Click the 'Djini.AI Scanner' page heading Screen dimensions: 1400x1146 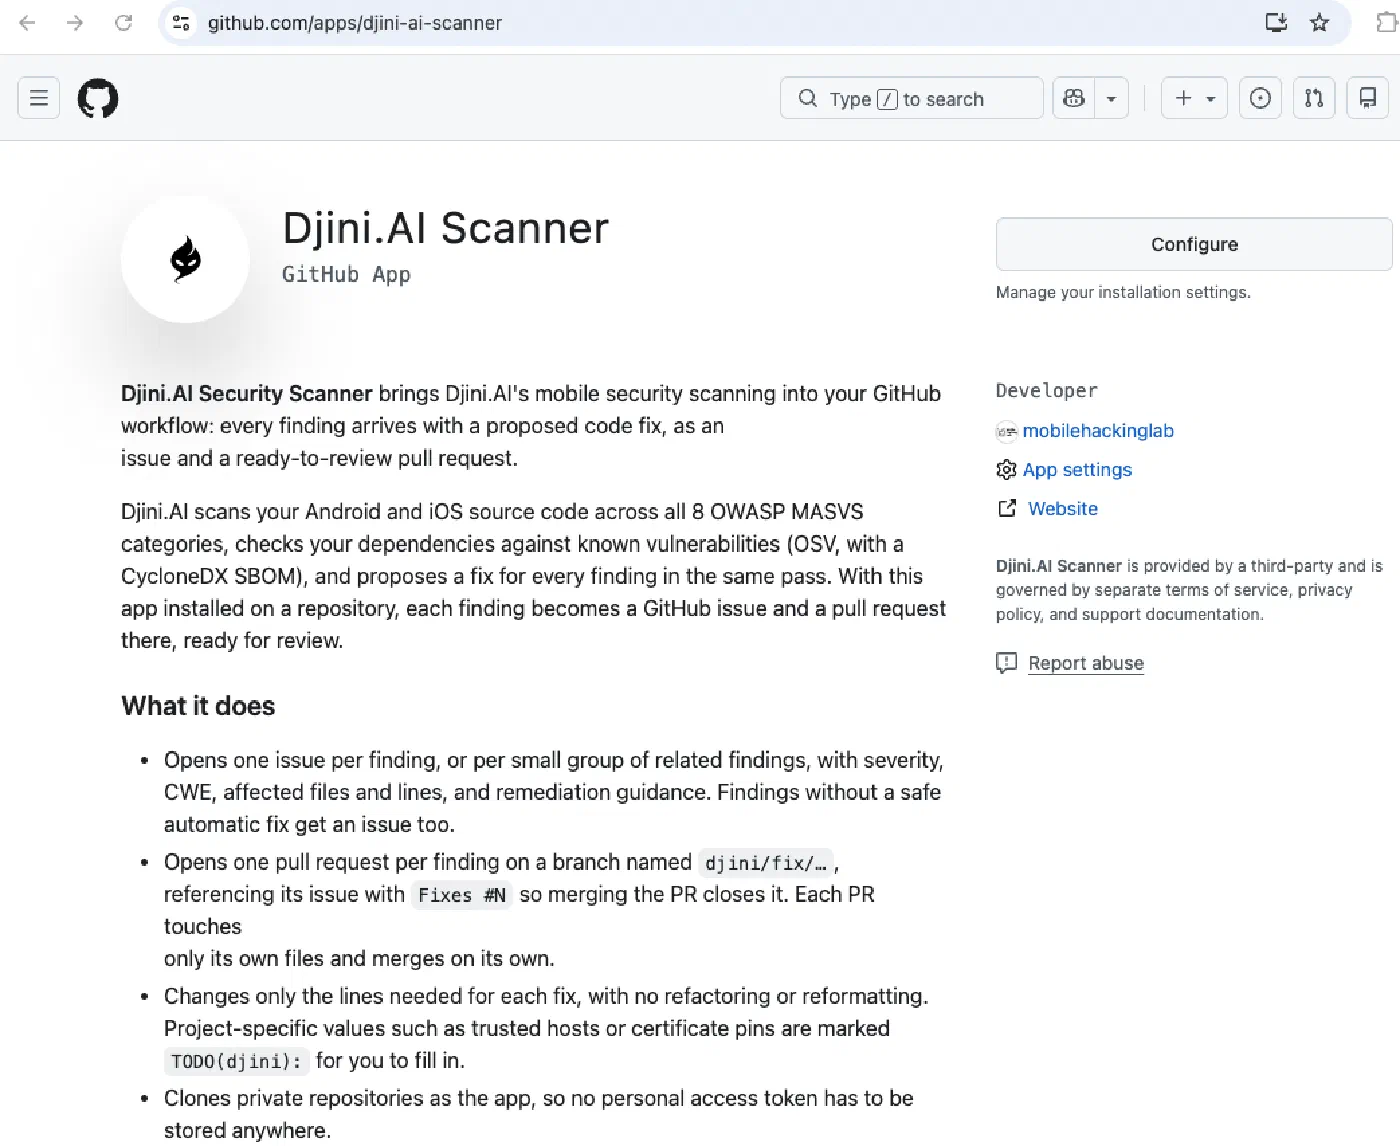(445, 228)
